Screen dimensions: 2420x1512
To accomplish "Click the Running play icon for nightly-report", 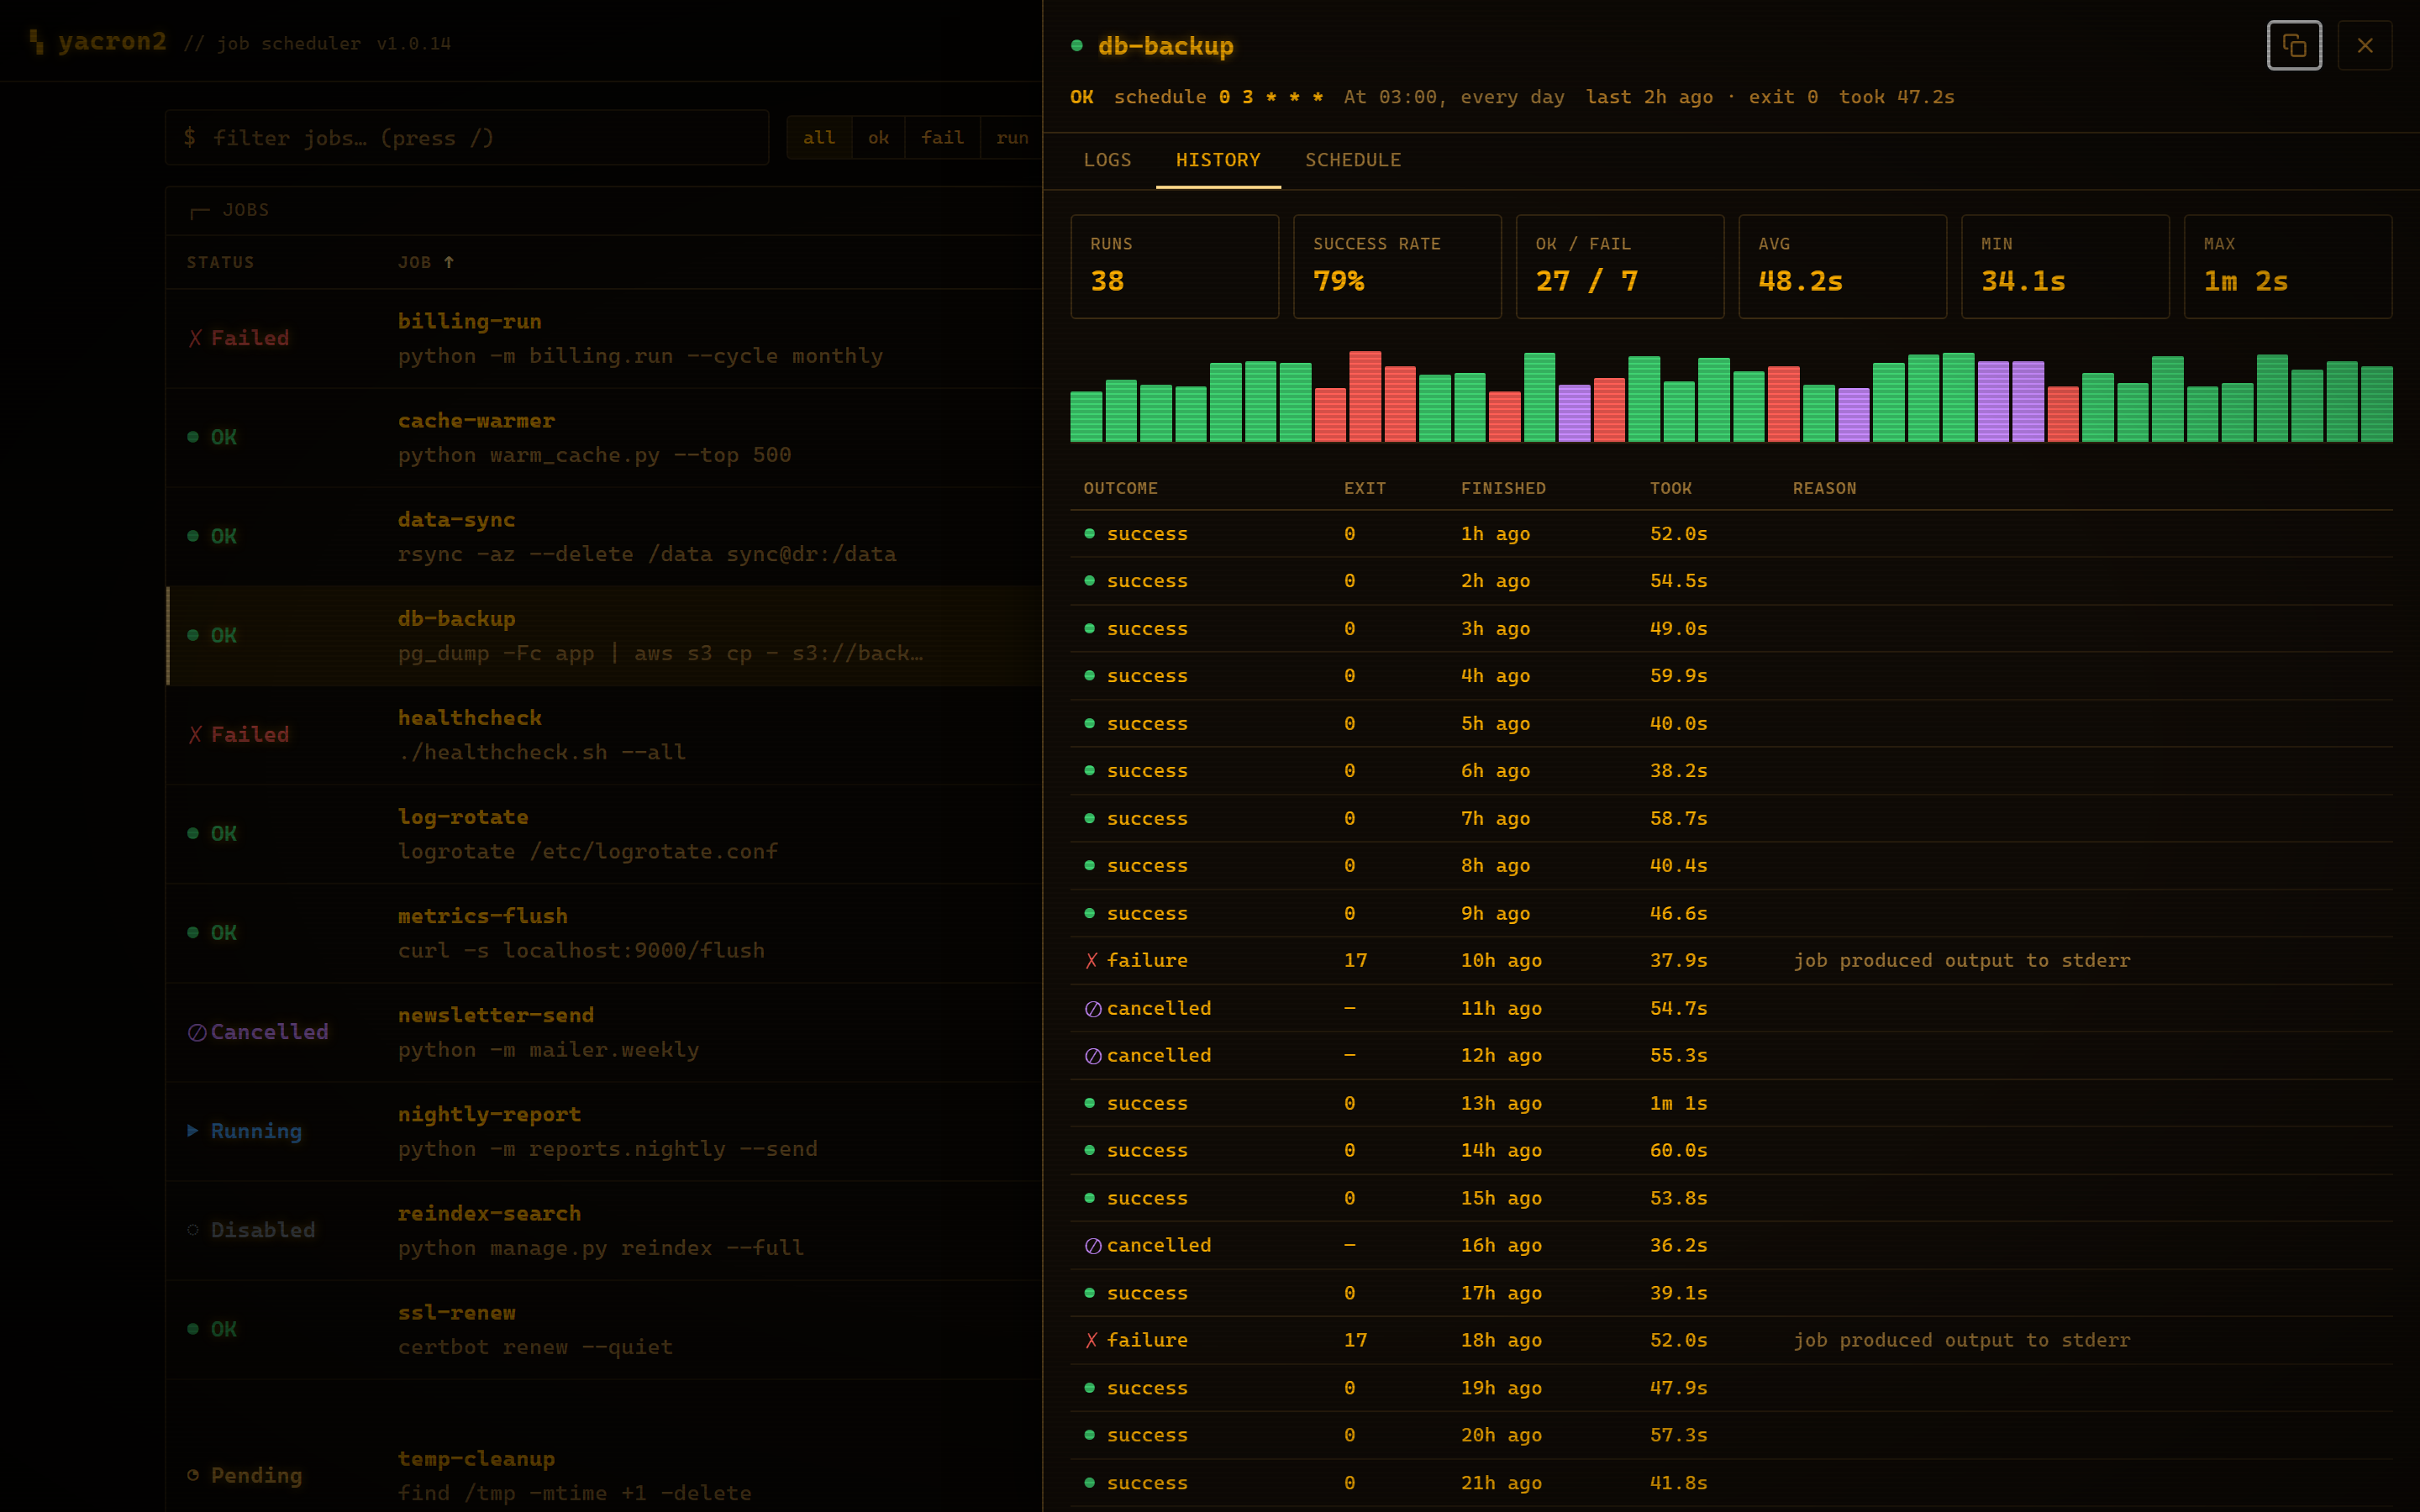I will pos(193,1130).
